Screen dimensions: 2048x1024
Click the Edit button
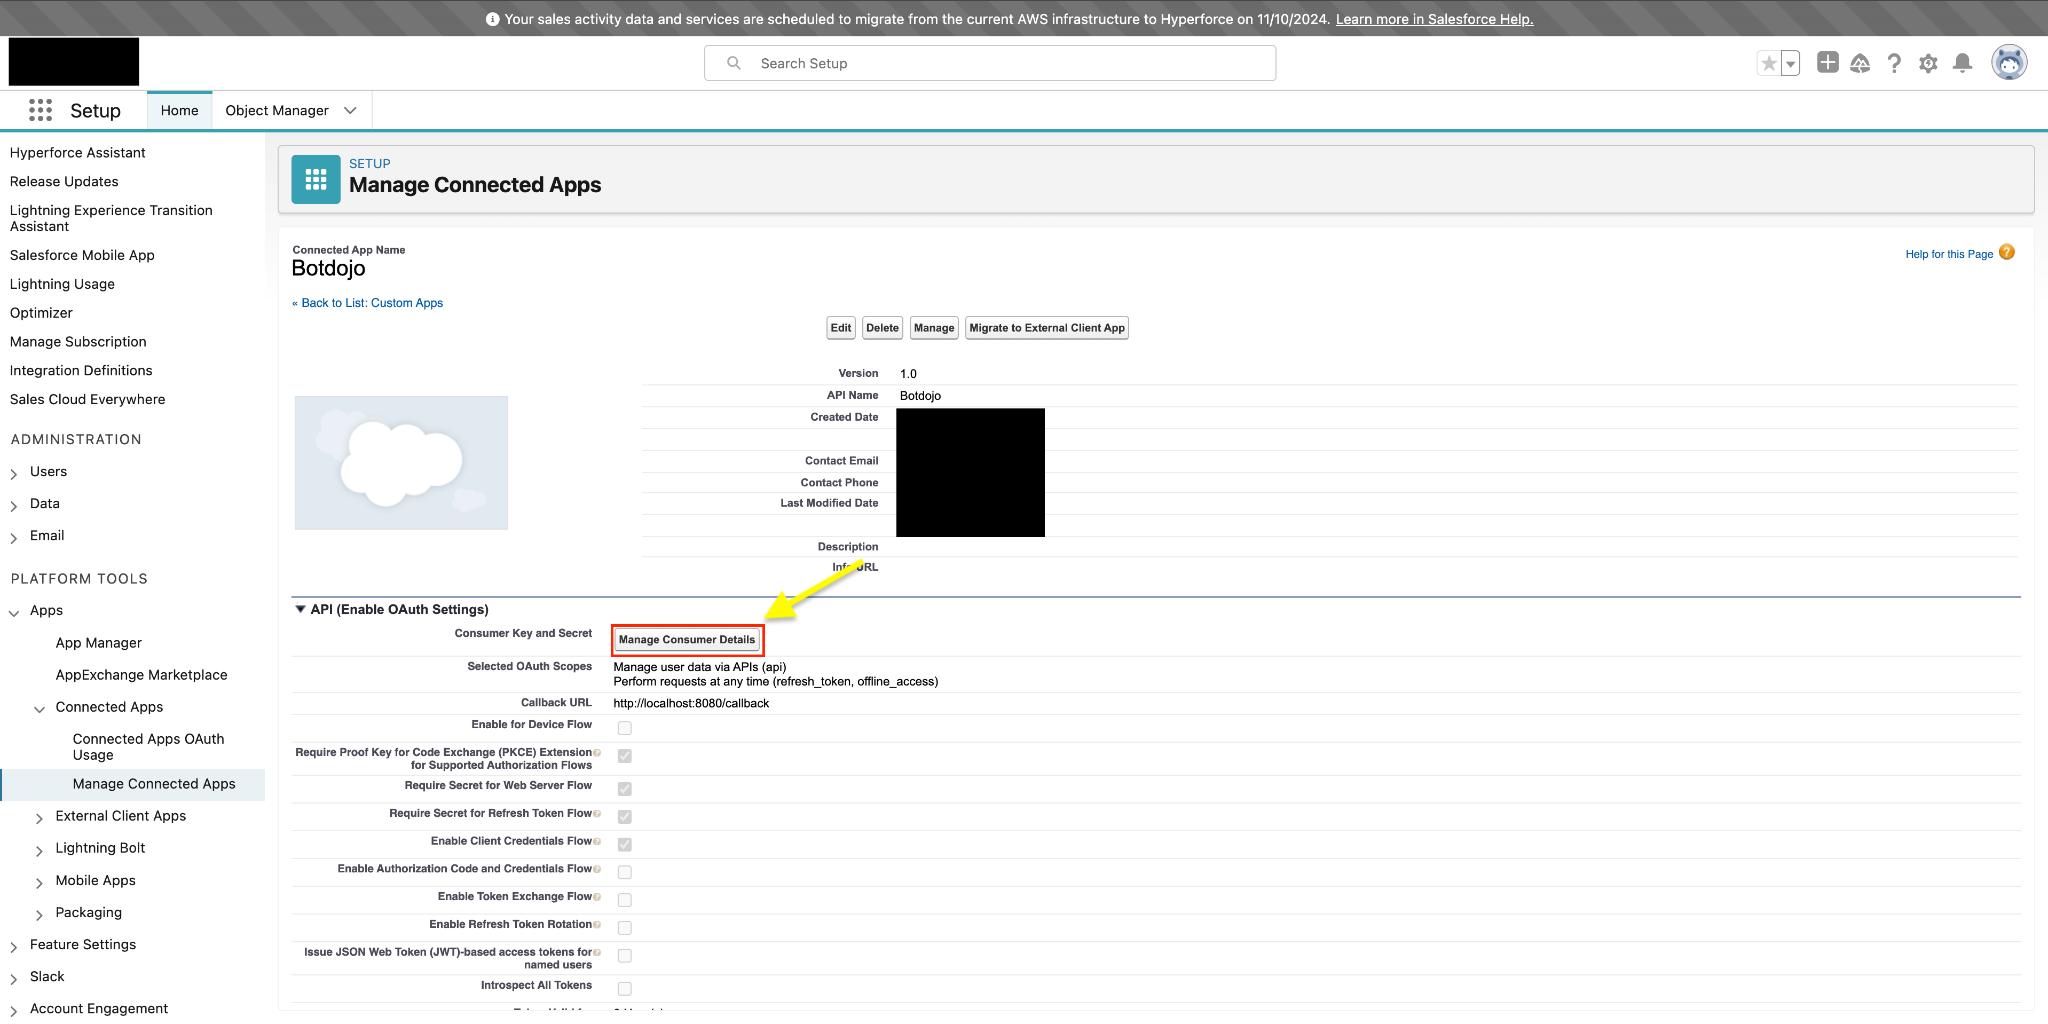tap(841, 328)
